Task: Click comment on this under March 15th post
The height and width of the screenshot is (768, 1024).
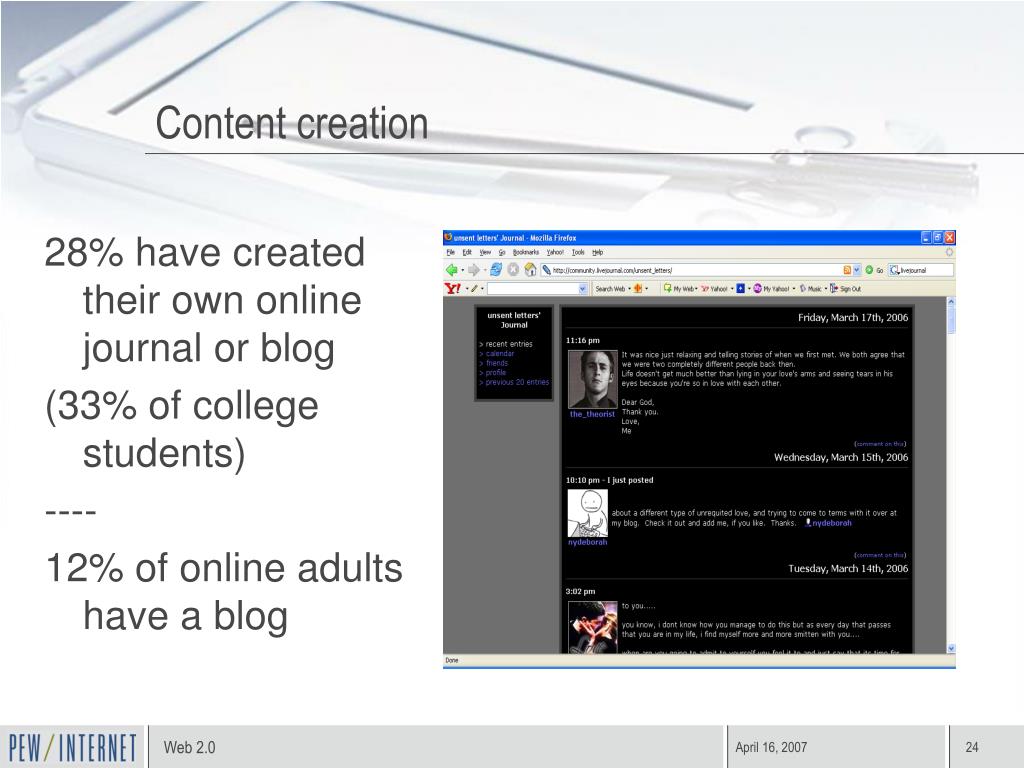Action: 880,555
